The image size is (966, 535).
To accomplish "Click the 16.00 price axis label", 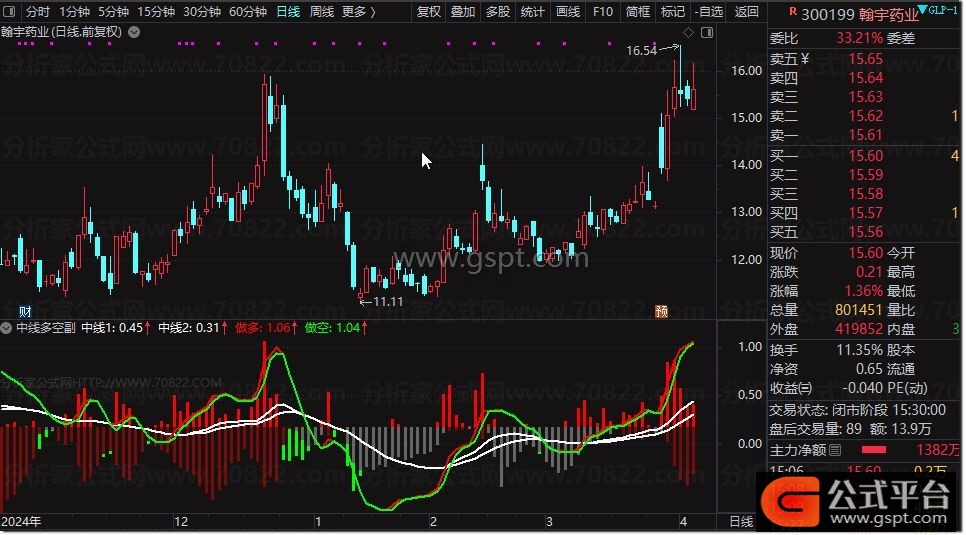I will pyautogui.click(x=747, y=70).
